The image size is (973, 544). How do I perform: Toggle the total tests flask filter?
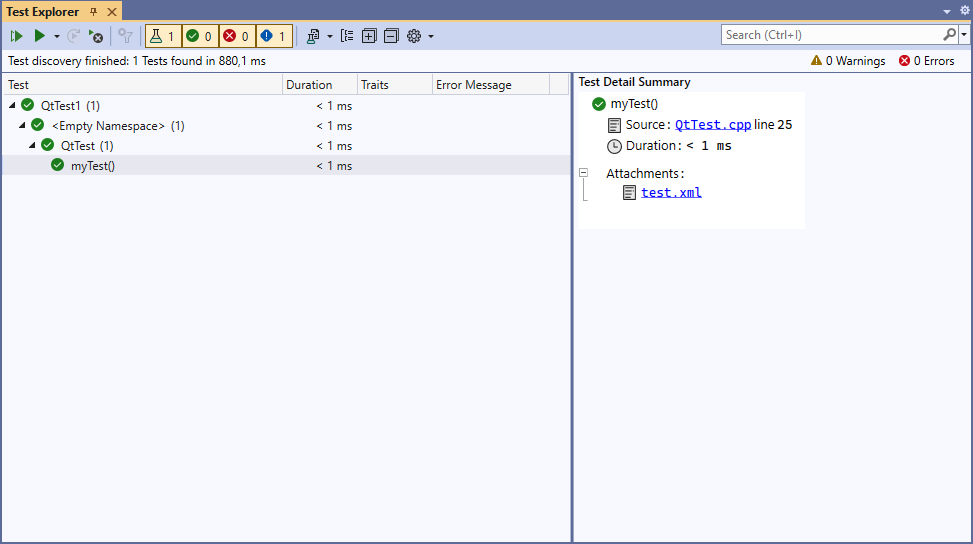point(163,36)
